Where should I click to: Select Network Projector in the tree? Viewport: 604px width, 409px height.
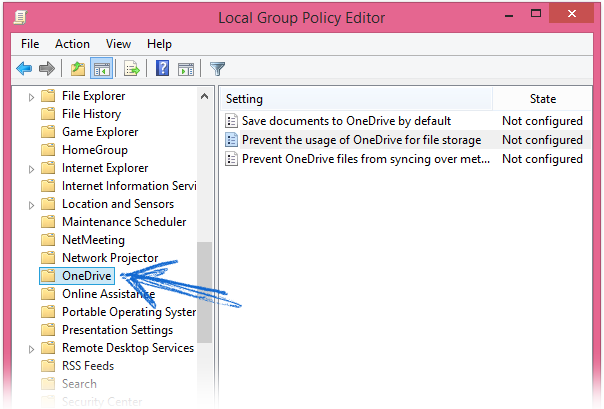(110, 258)
